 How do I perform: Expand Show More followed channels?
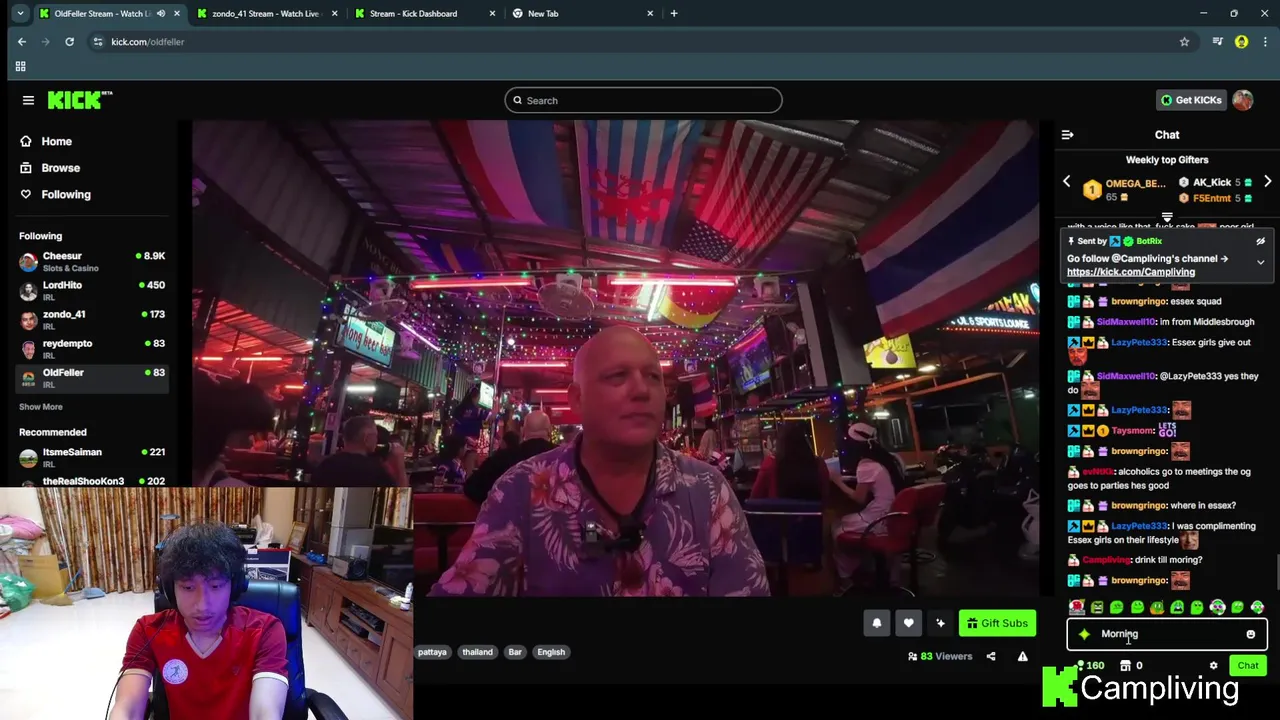[41, 407]
